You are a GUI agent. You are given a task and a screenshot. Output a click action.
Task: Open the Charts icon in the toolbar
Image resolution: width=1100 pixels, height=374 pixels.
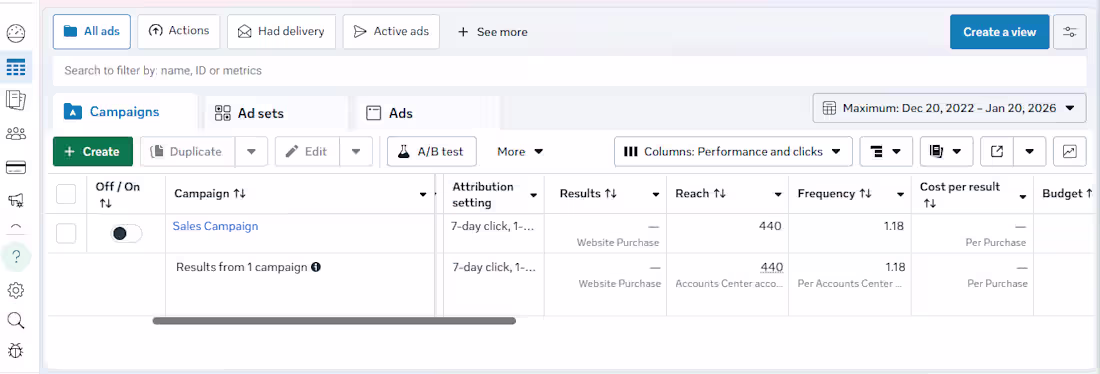[1070, 152]
